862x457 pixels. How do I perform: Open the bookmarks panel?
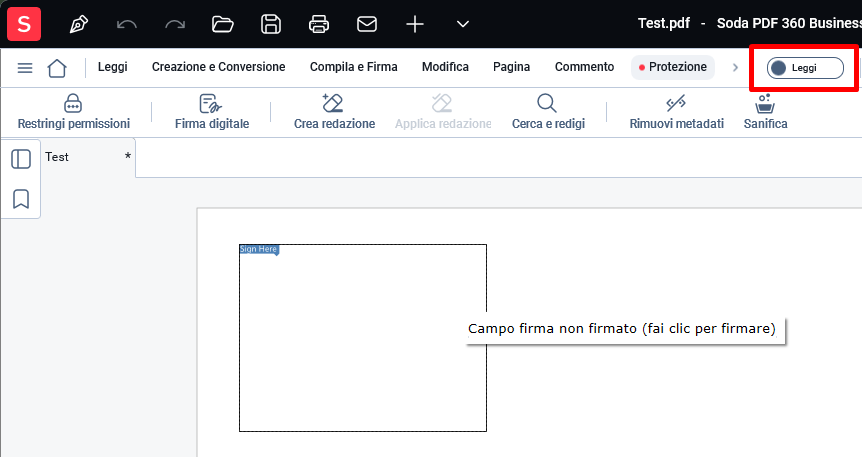21,199
